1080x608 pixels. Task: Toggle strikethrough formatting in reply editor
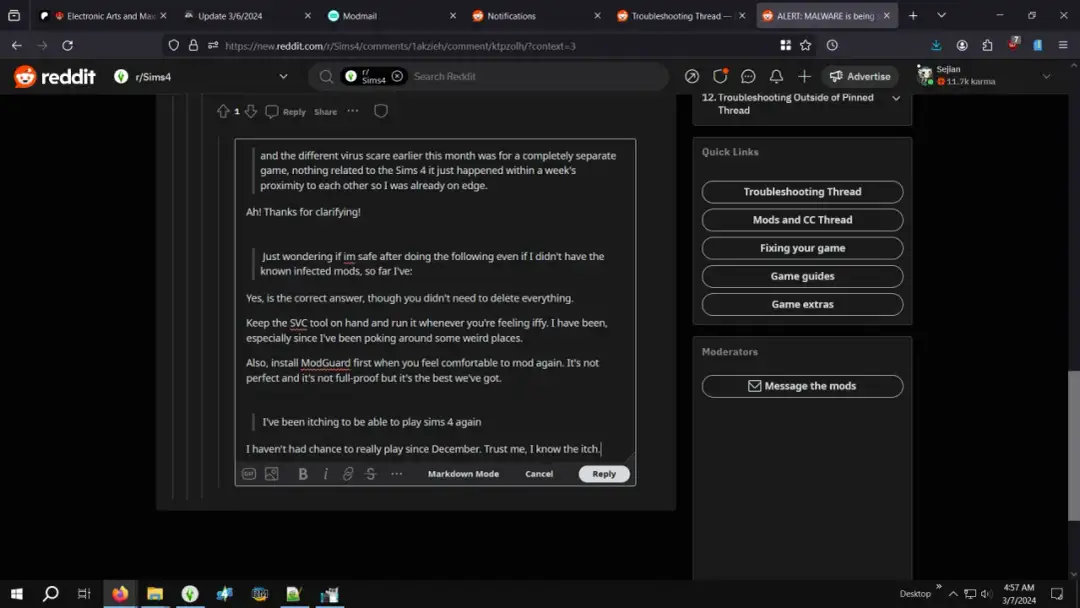tap(371, 474)
